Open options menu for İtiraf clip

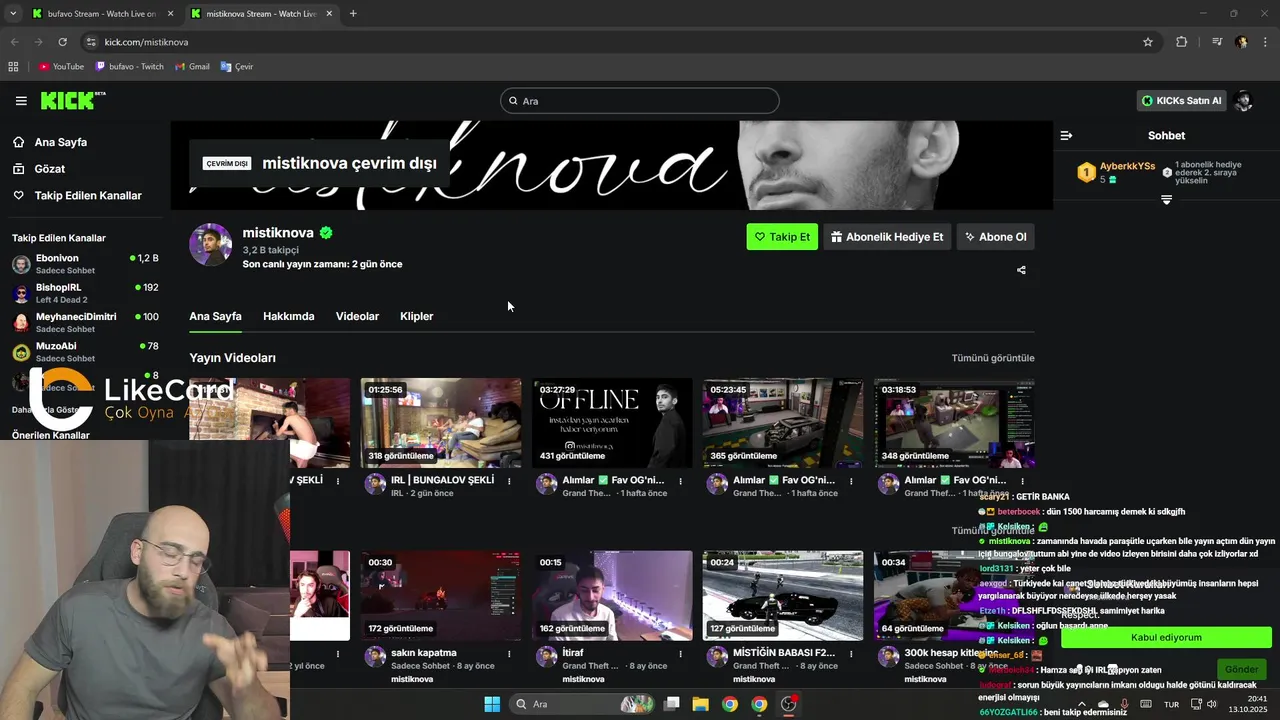[x=680, y=653]
